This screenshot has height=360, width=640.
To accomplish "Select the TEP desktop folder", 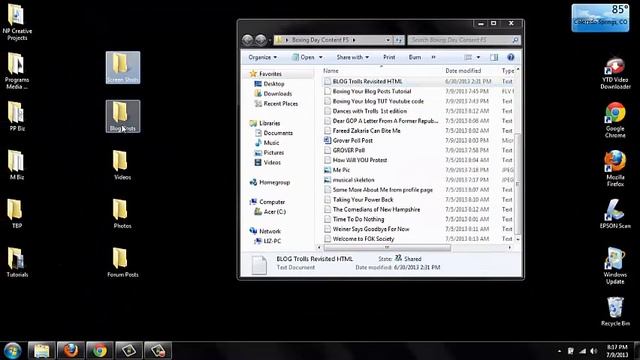I will point(17,213).
